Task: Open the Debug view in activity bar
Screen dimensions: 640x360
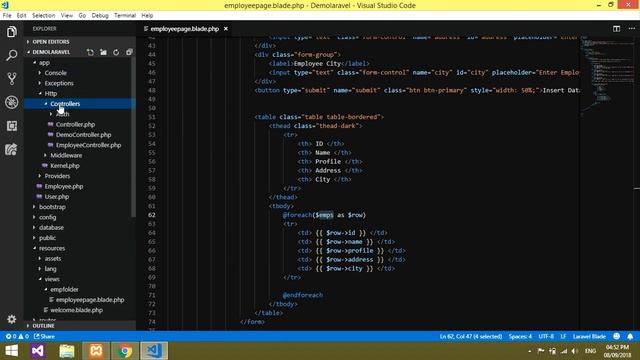Action: tap(11, 102)
